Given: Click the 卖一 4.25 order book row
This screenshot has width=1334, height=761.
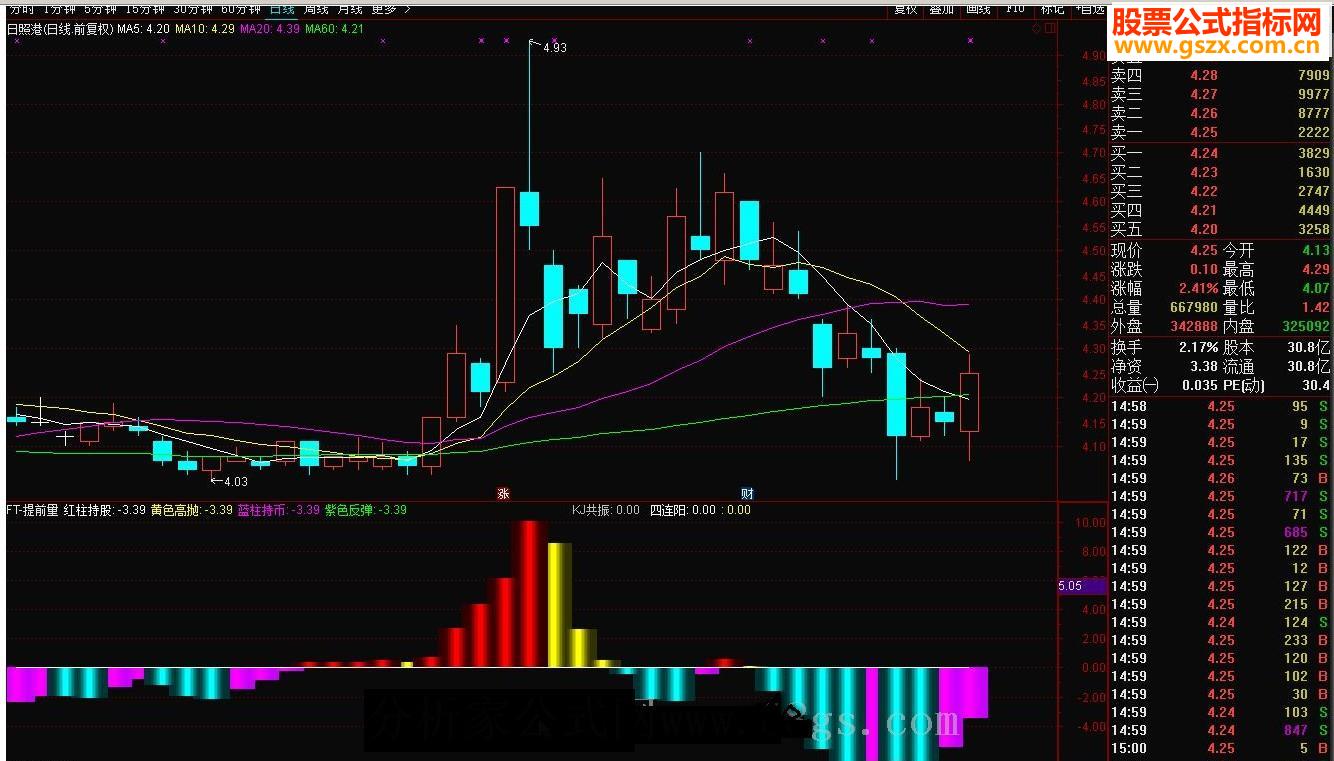Looking at the screenshot, I should (1220, 132).
